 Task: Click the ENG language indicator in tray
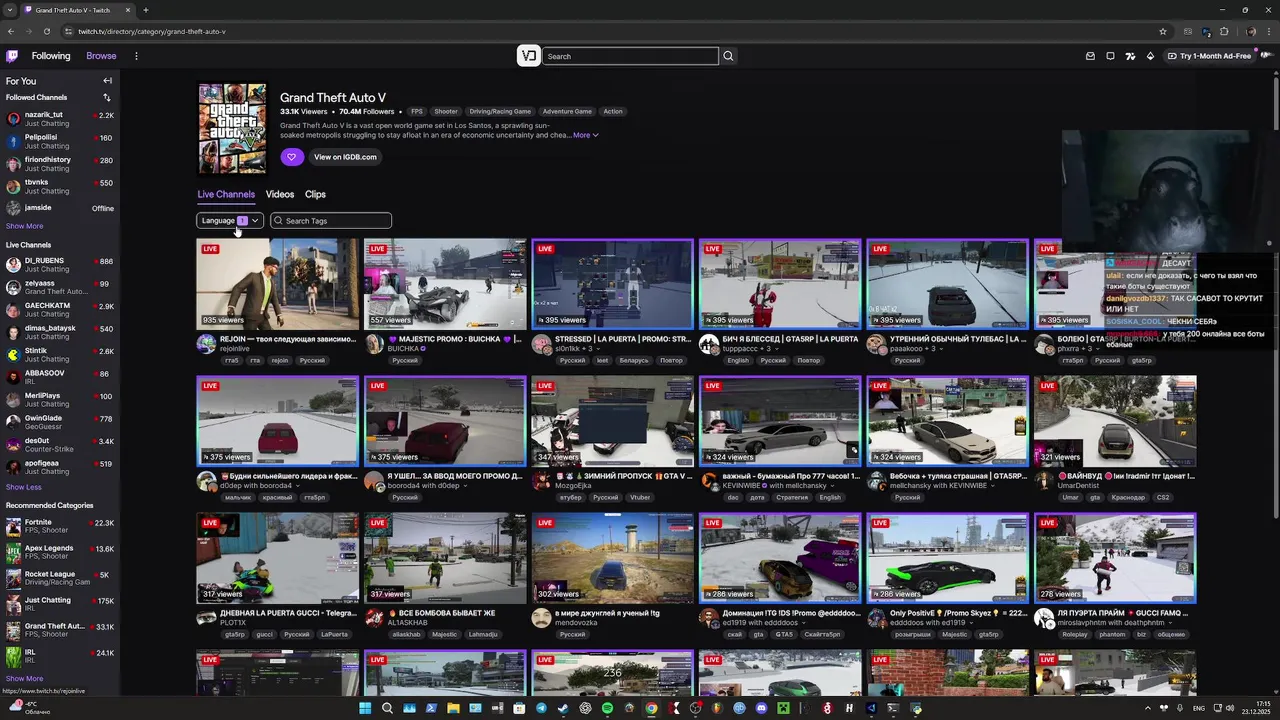click(1199, 708)
